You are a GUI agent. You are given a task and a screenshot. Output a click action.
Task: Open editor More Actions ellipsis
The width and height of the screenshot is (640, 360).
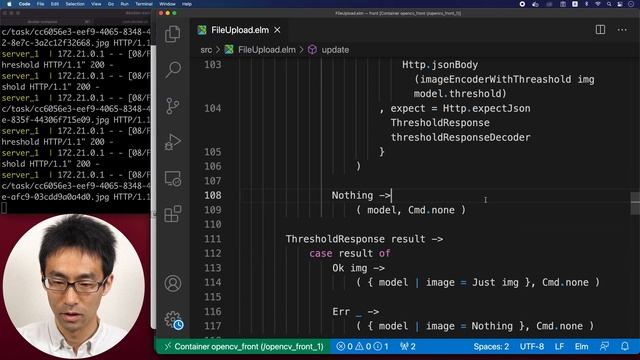point(622,30)
